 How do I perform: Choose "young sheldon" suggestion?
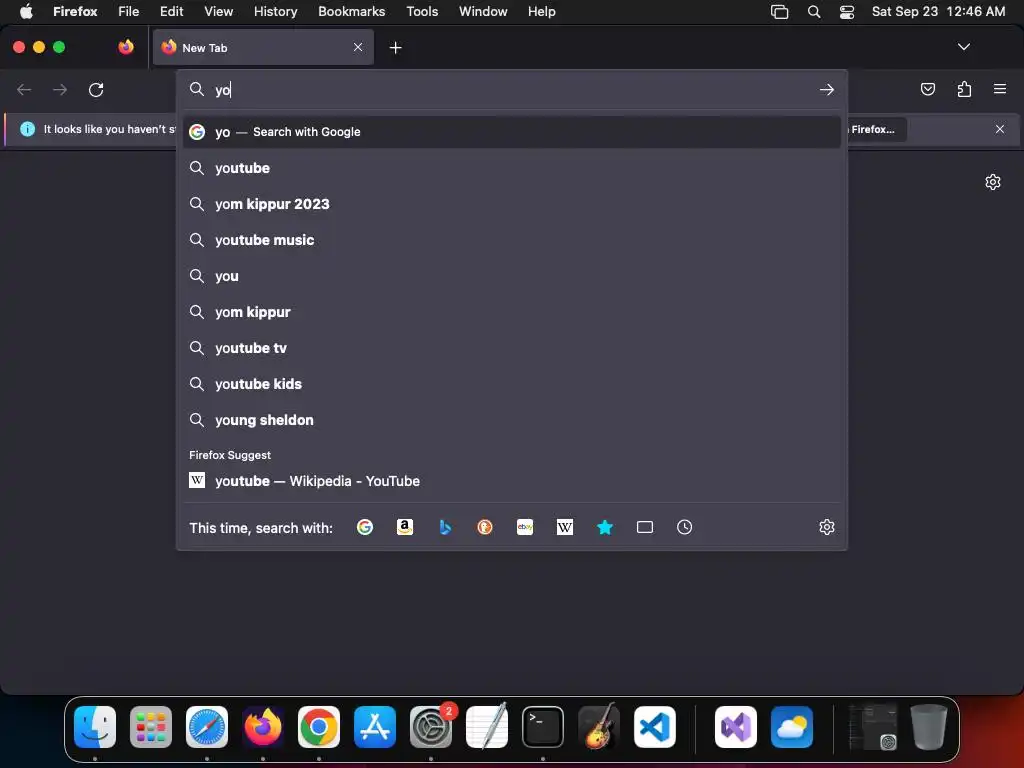click(511, 420)
